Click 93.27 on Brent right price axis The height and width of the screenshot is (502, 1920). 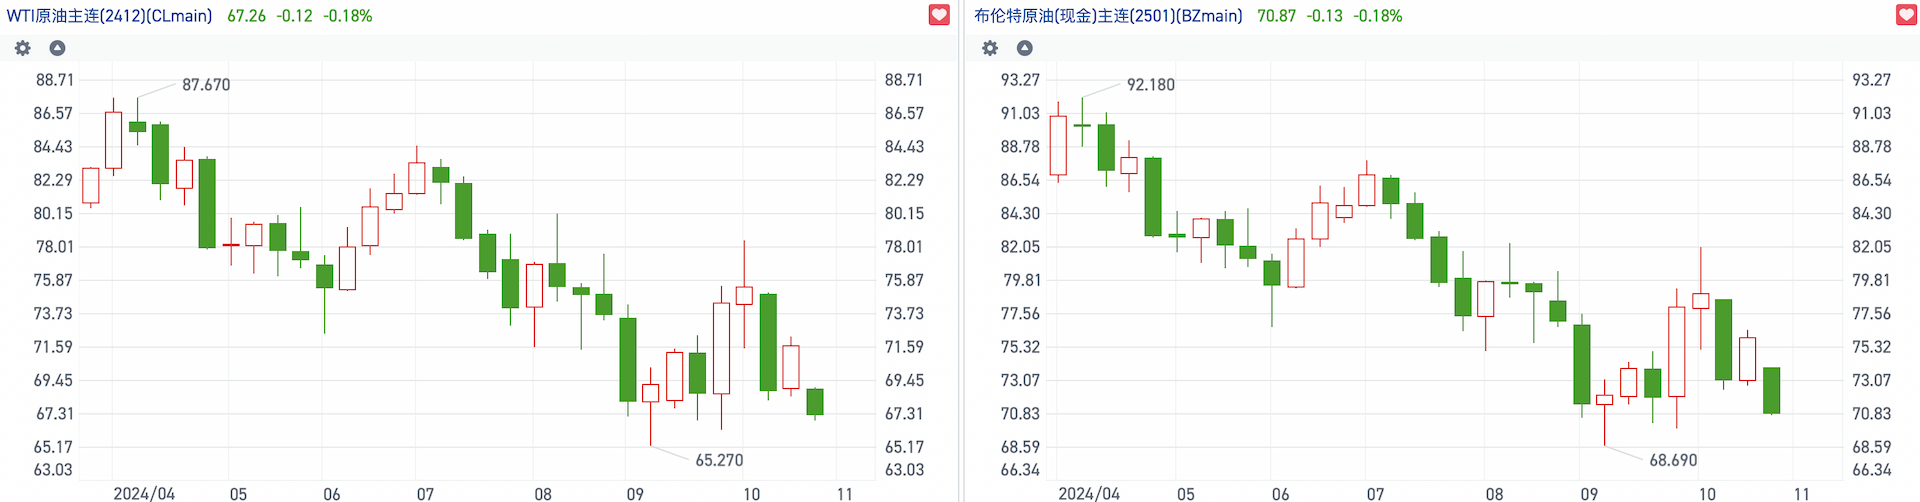pos(1871,80)
